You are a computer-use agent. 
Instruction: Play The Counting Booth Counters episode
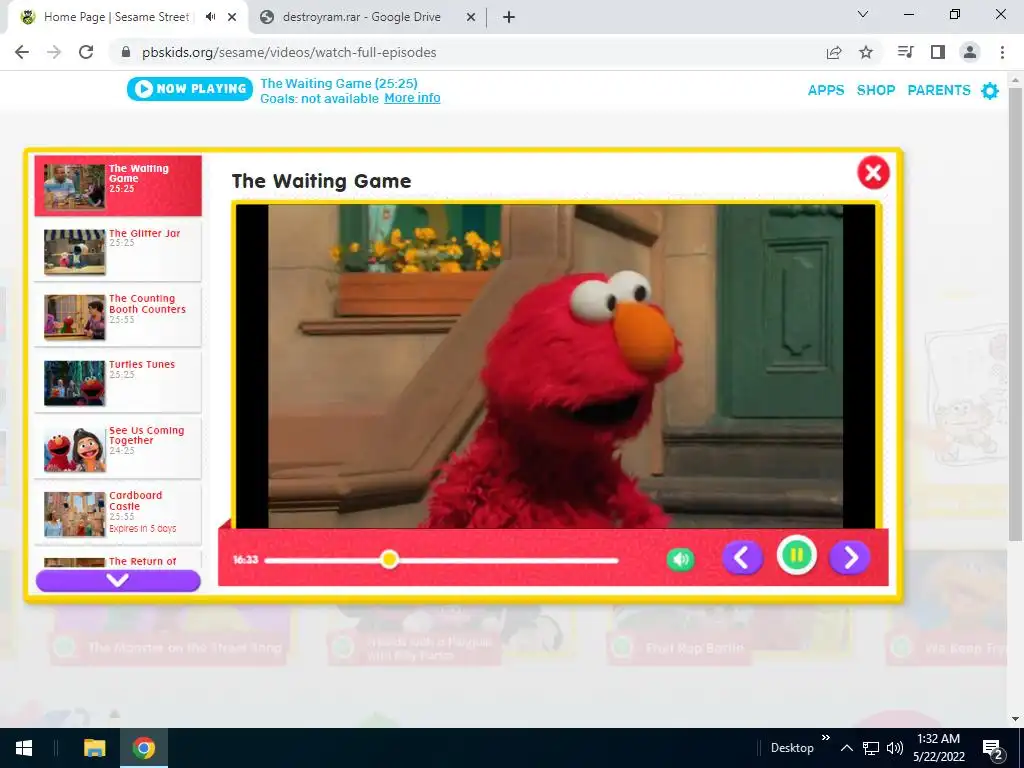click(118, 316)
